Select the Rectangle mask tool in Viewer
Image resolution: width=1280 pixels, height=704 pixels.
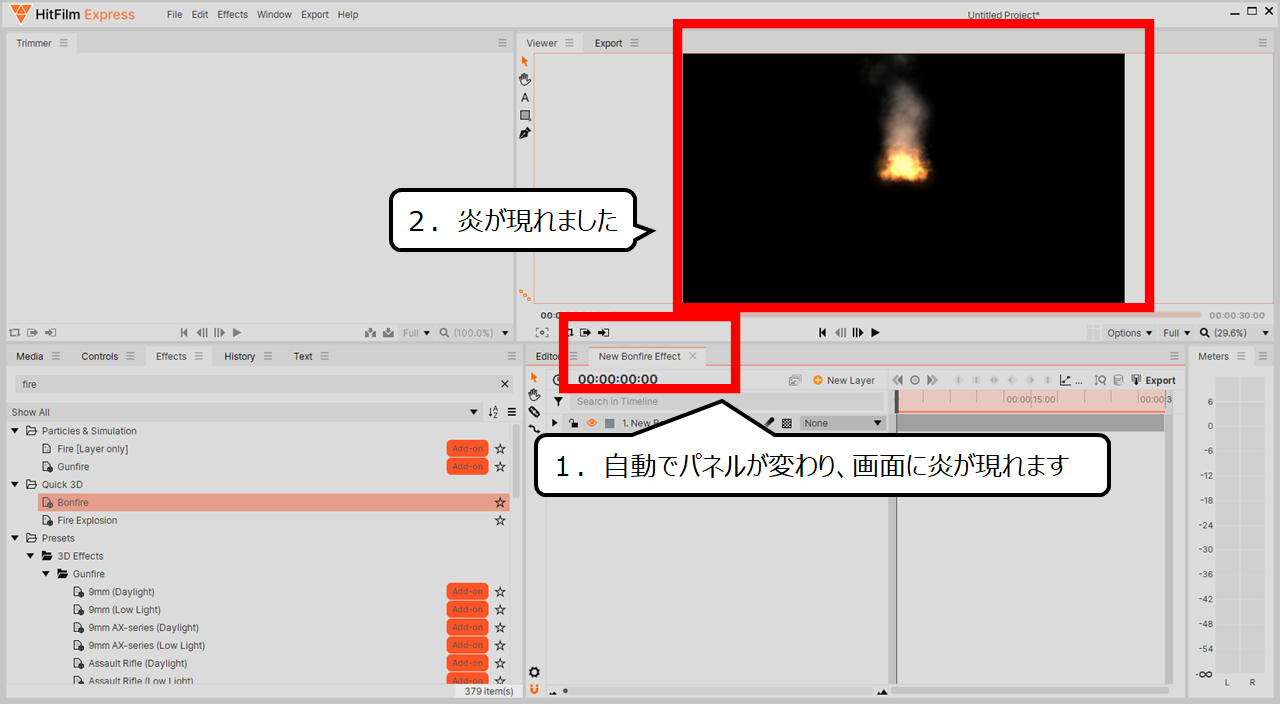coord(525,115)
